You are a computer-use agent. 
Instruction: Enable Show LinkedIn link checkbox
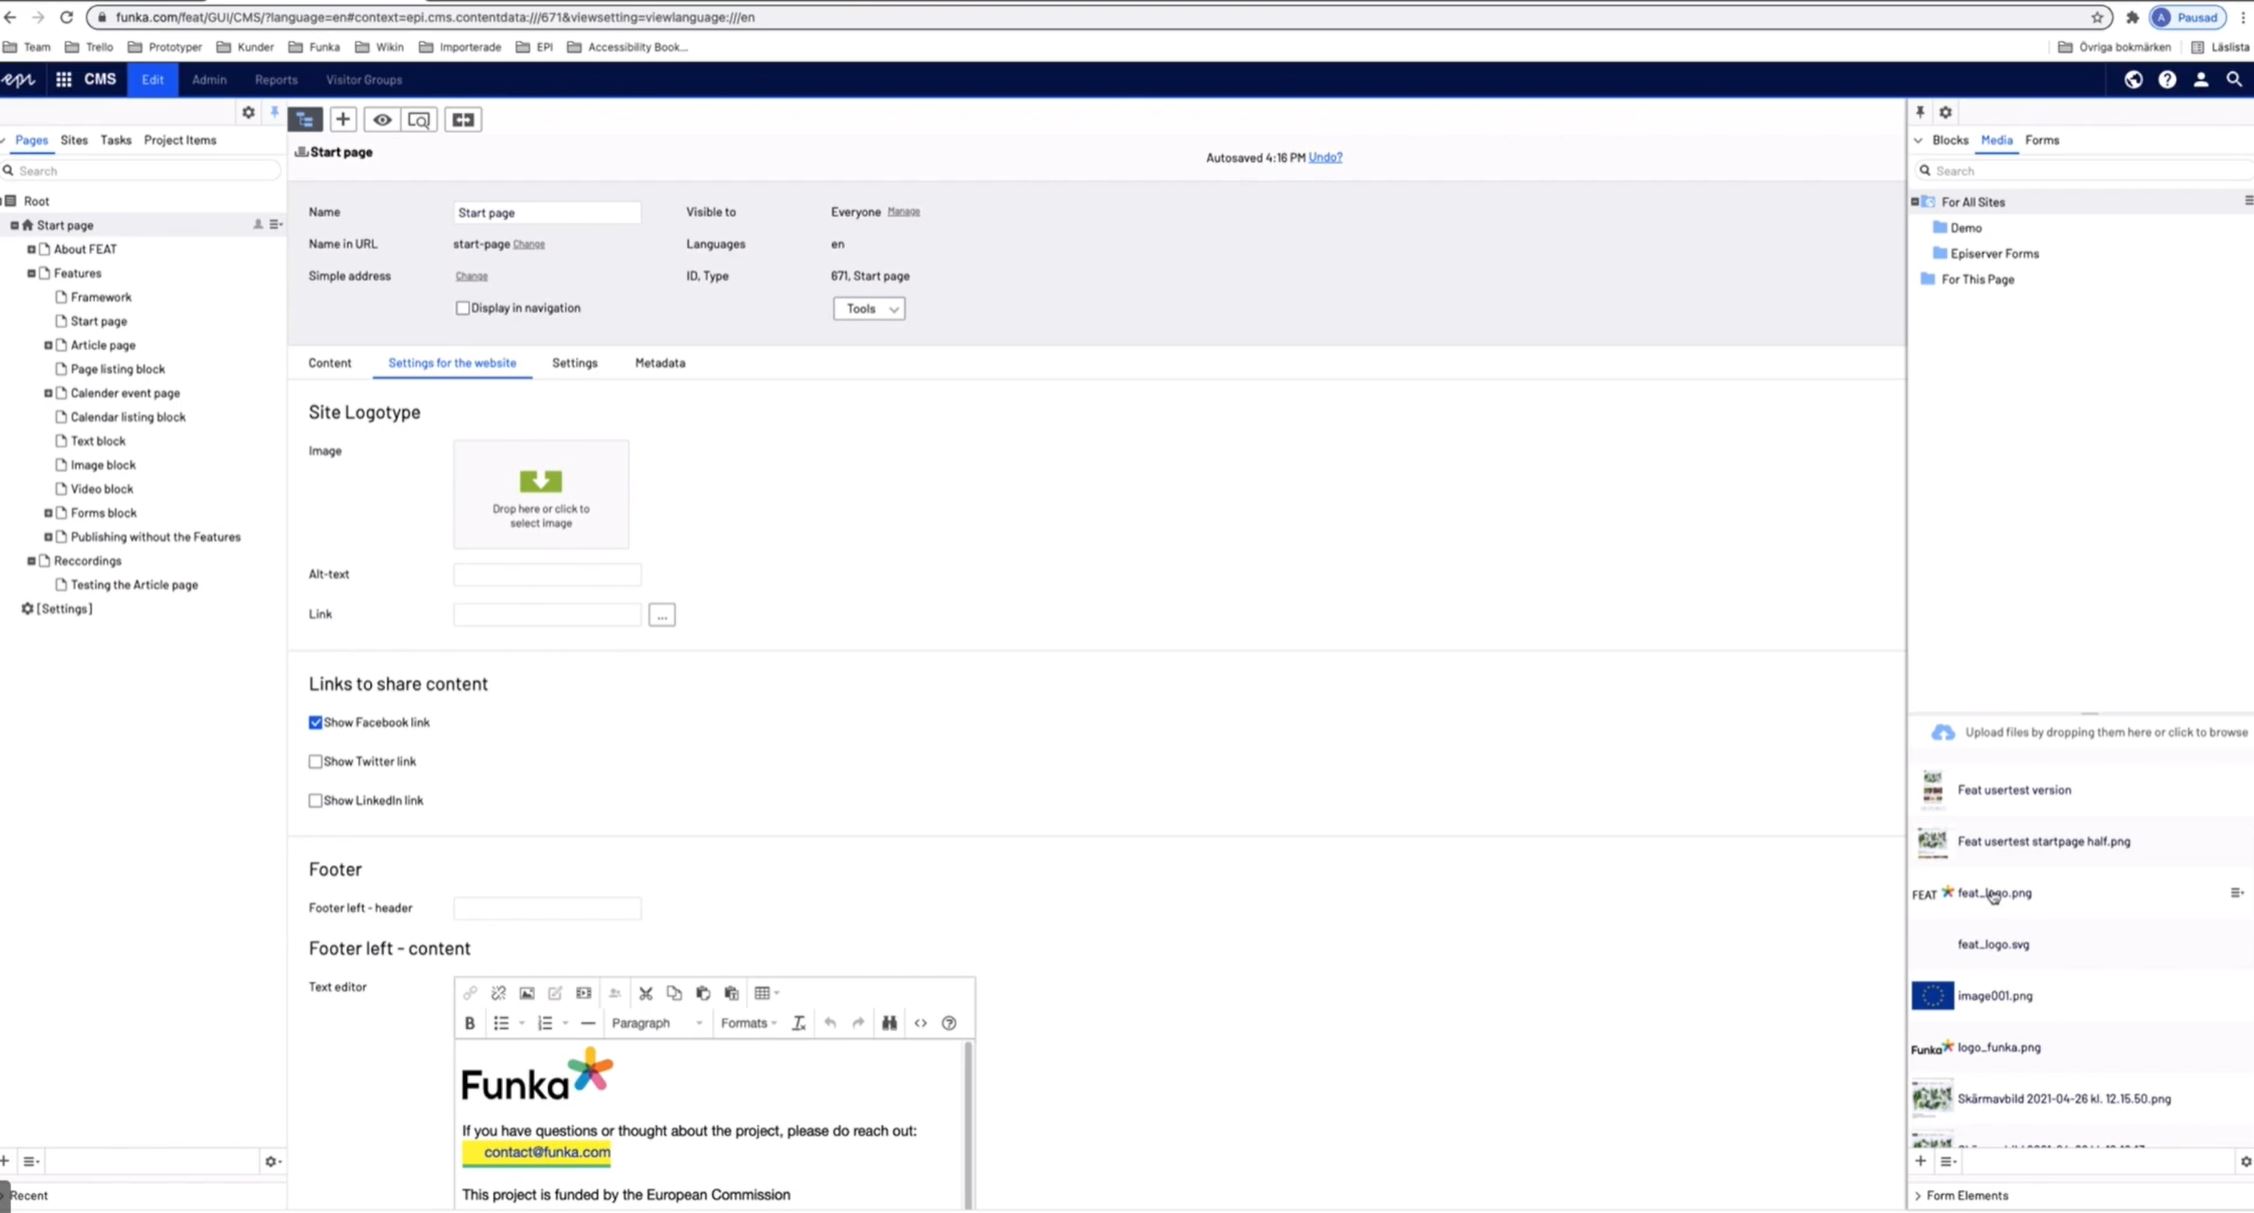pyautogui.click(x=315, y=799)
